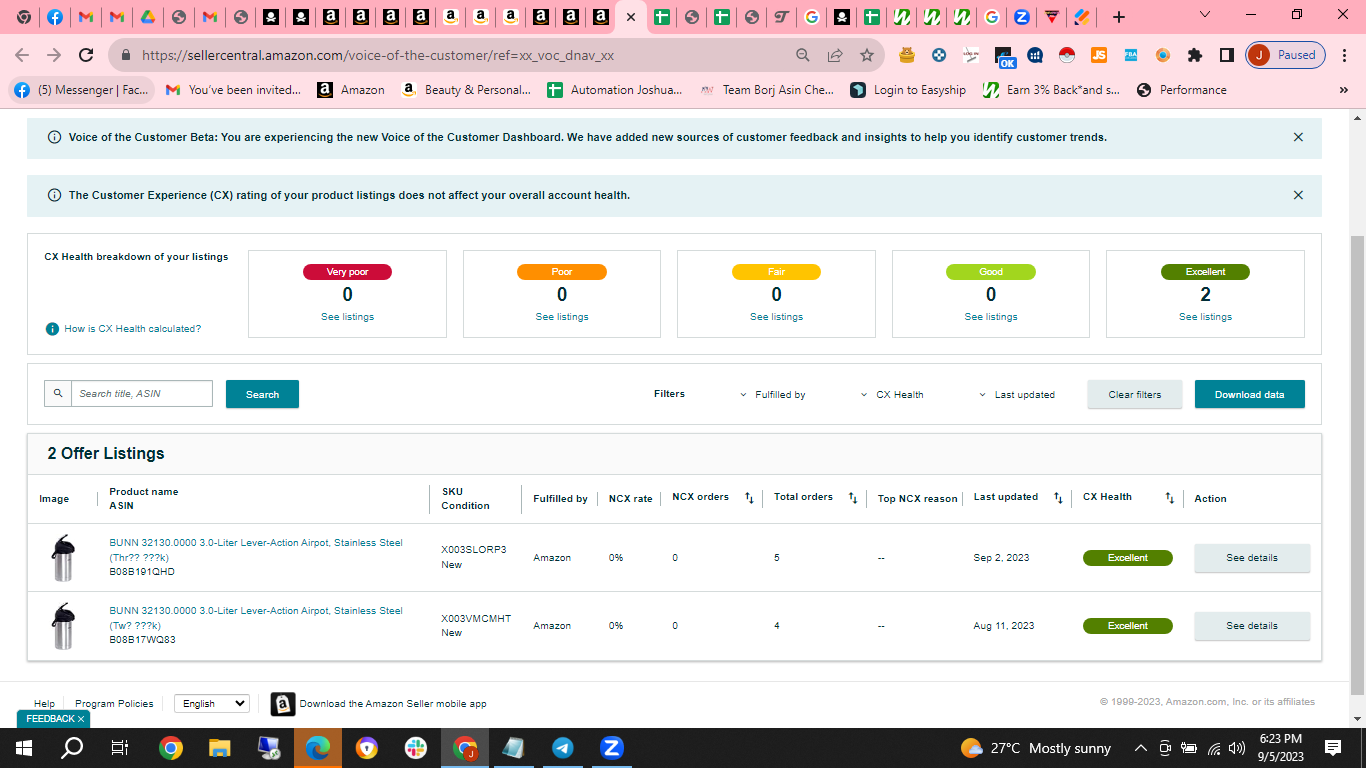Screen dimensions: 1366x768
Task: Open How is CX Health calculated link
Action: 133,329
